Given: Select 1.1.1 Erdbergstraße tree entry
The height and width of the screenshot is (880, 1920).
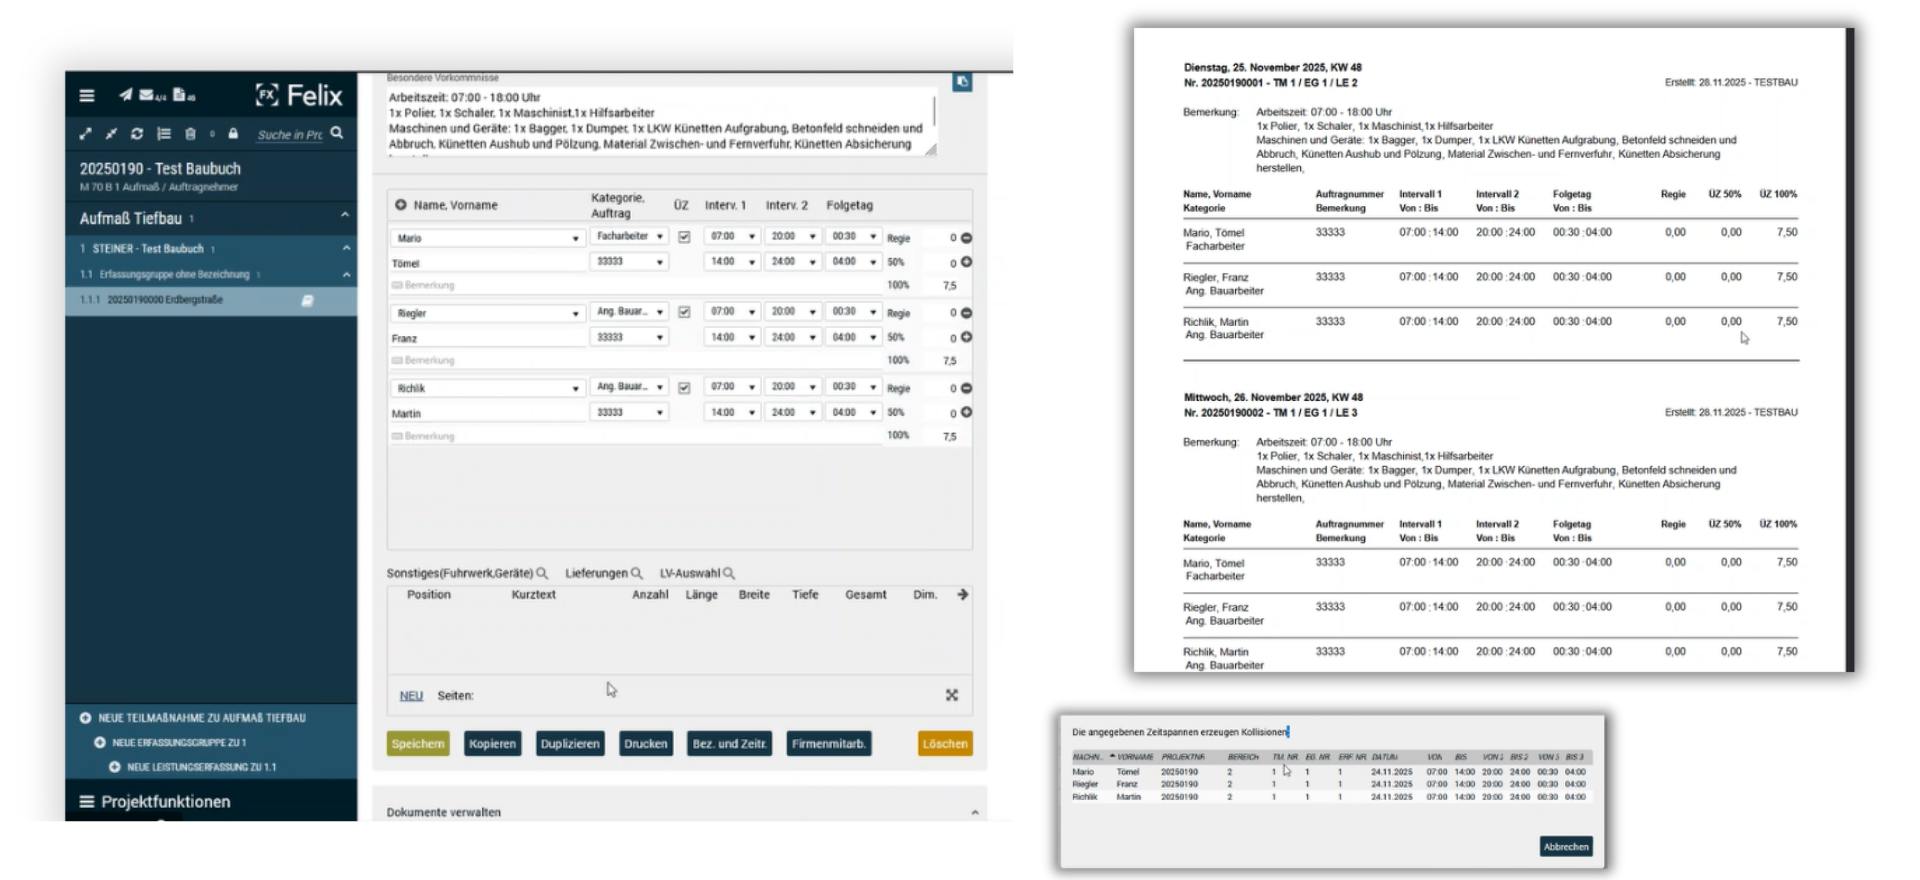Looking at the screenshot, I should (165, 300).
